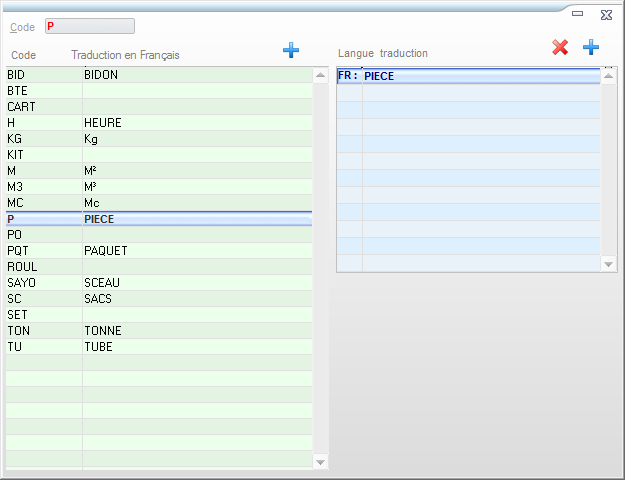Screen dimensions: 625x480
Task: Click the up arrow of the translation list scrollbar
Action: coord(609,75)
